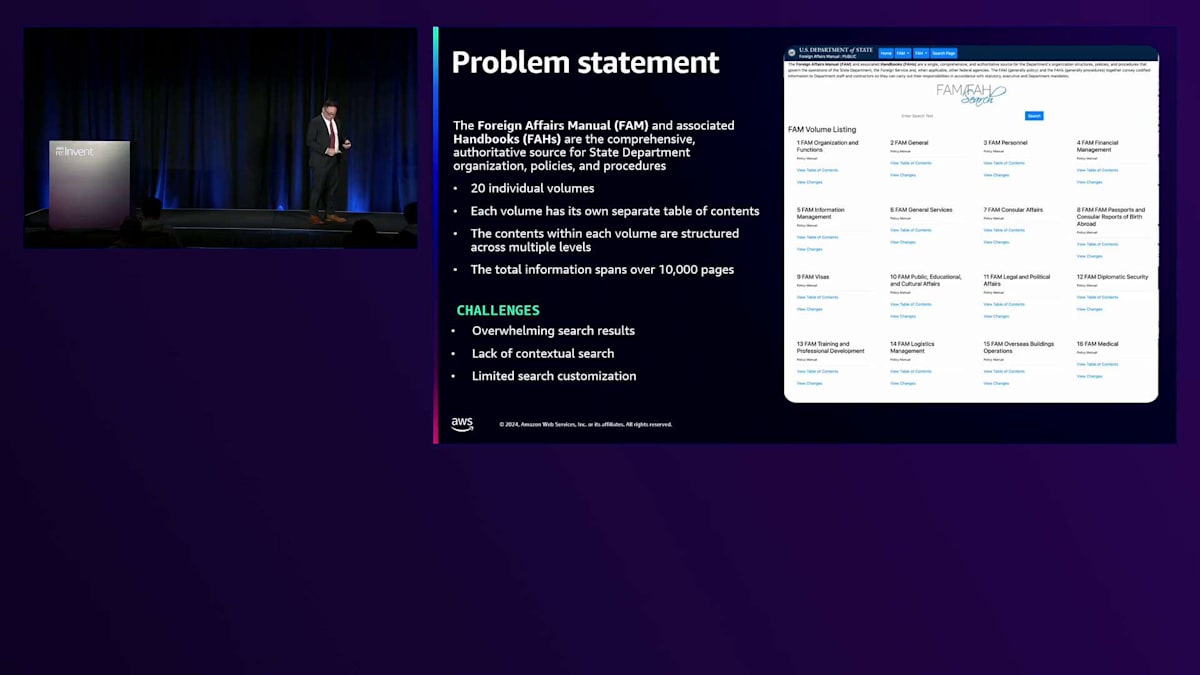This screenshot has height=675, width=1200.
Task: View Table of Contents for 10 FAM Public, Educational
Action: click(x=910, y=304)
